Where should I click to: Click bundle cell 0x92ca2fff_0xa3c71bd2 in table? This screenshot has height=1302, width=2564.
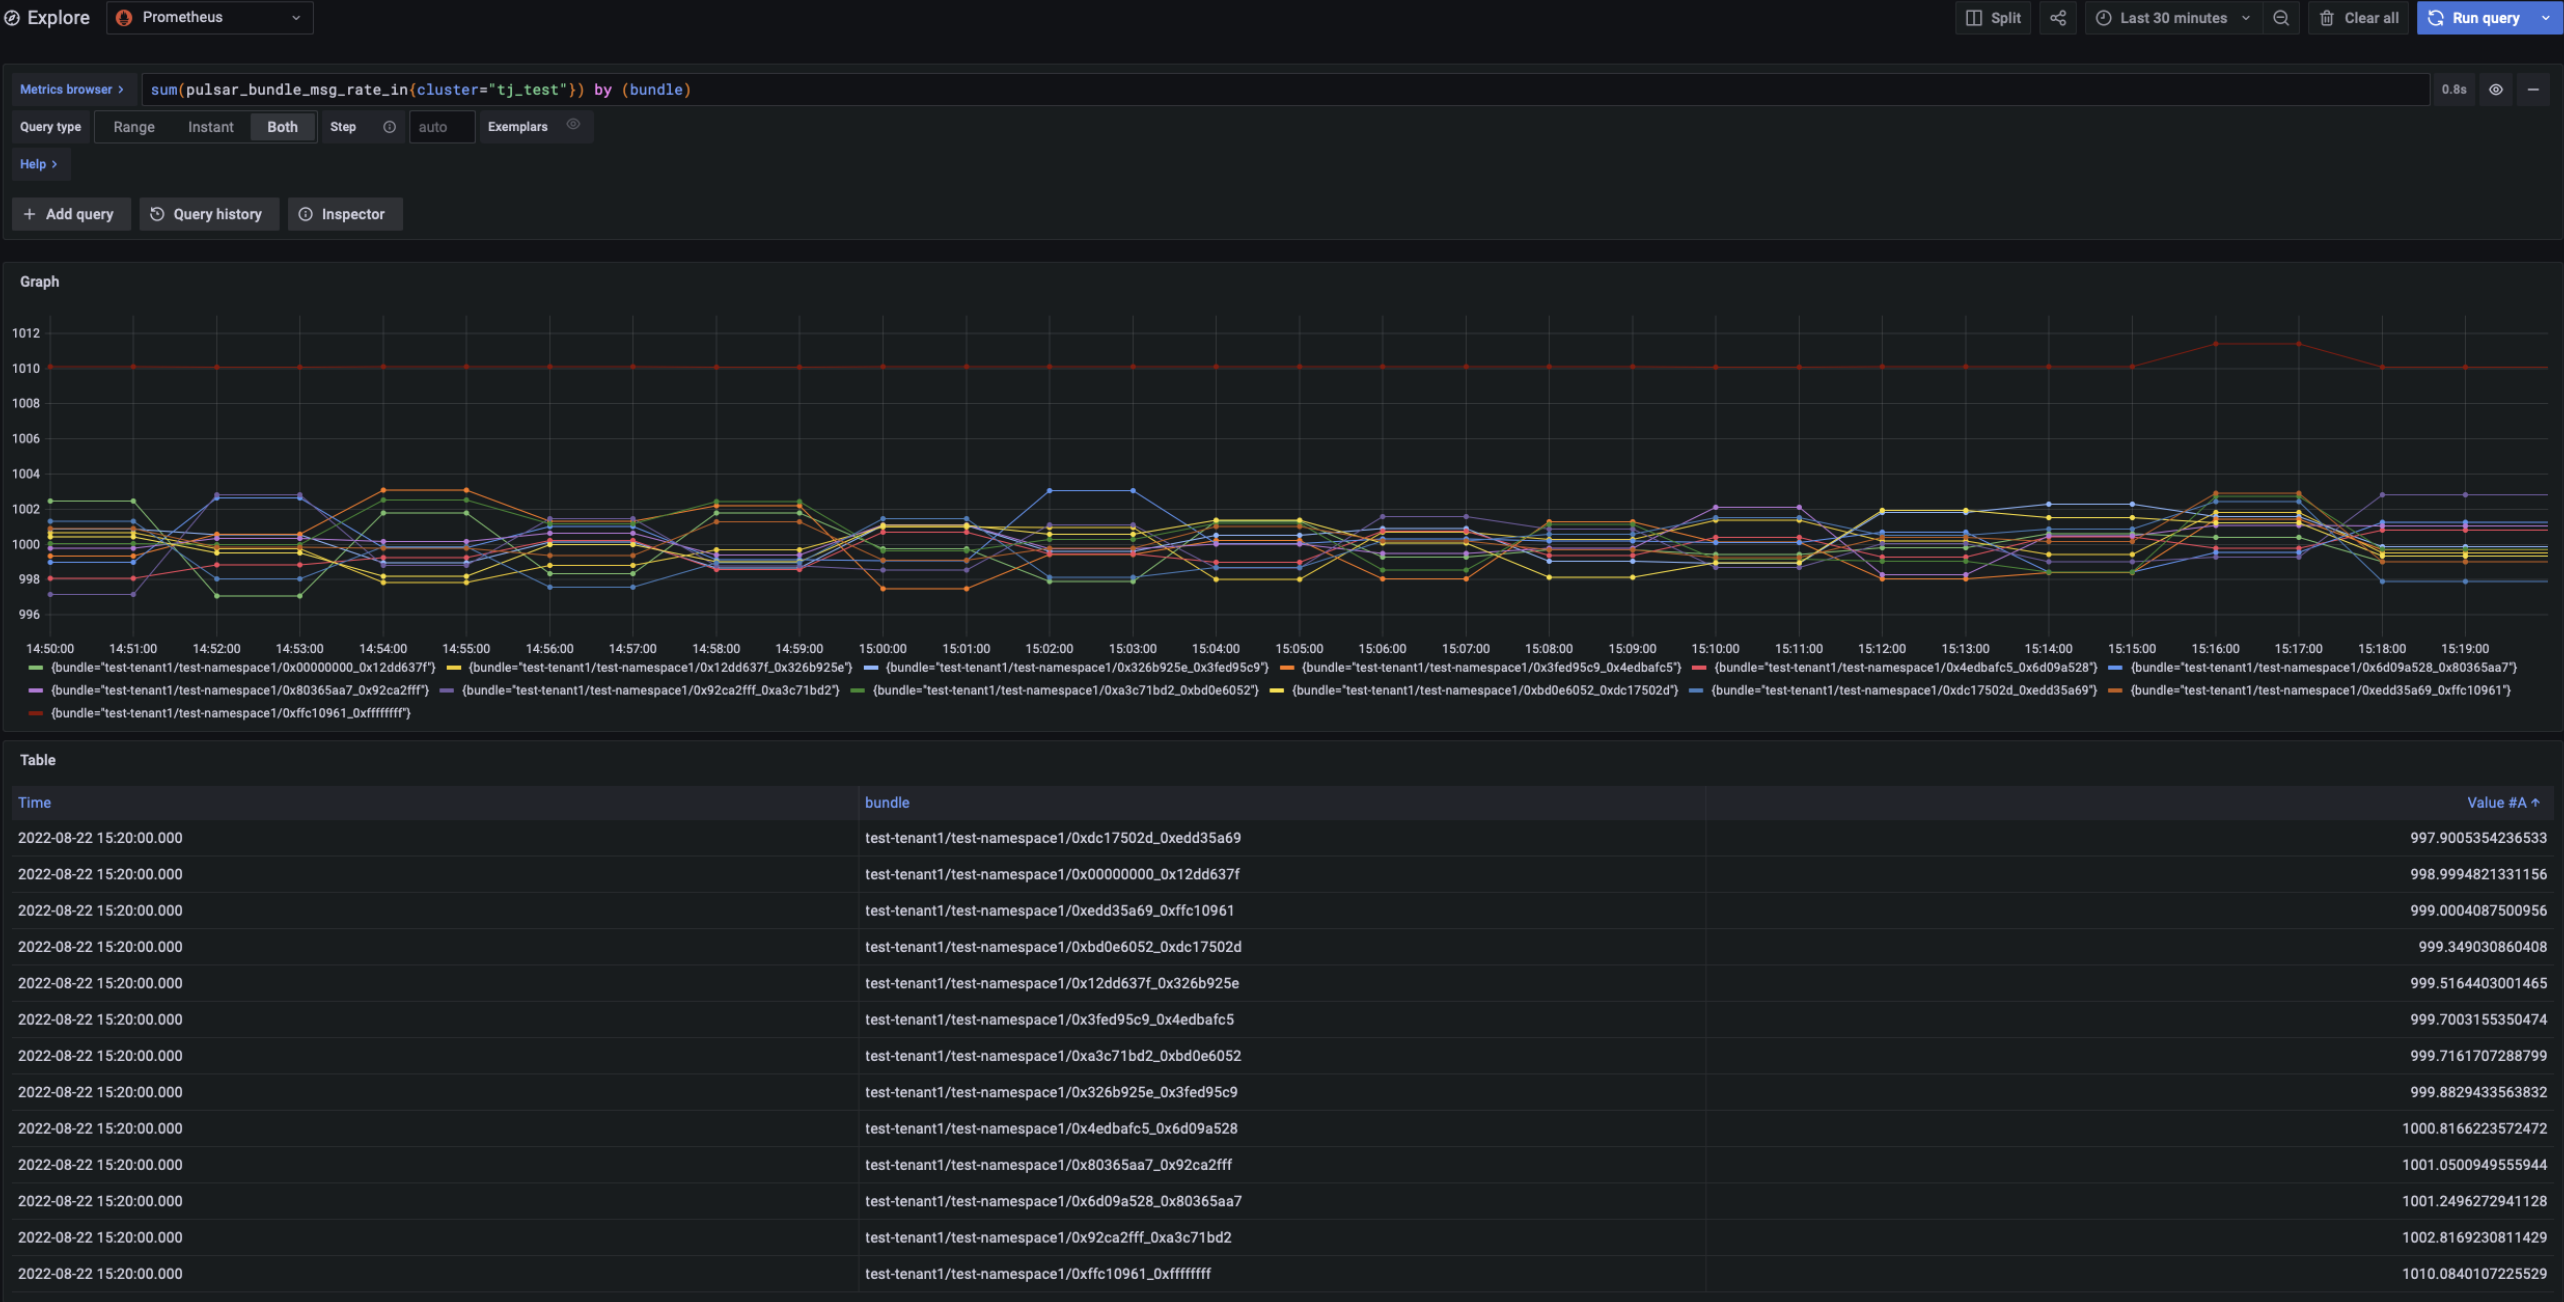(1048, 1238)
